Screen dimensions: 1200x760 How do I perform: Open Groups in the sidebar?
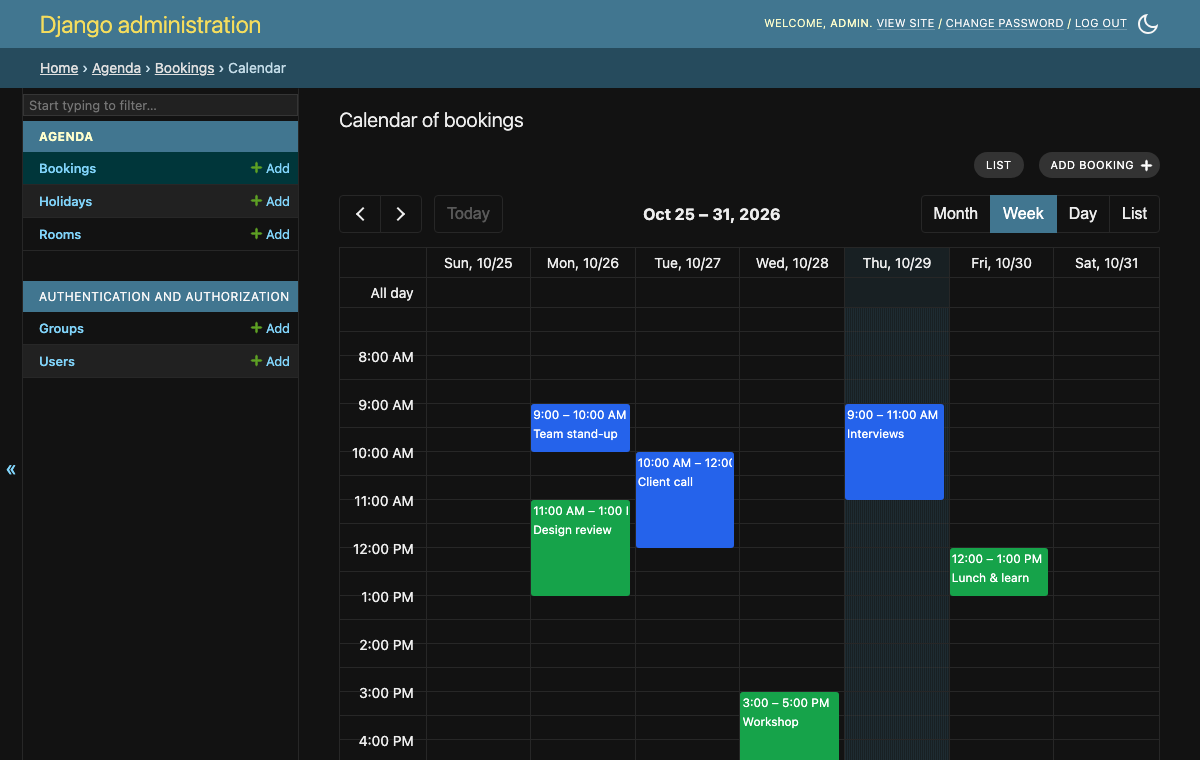point(61,329)
